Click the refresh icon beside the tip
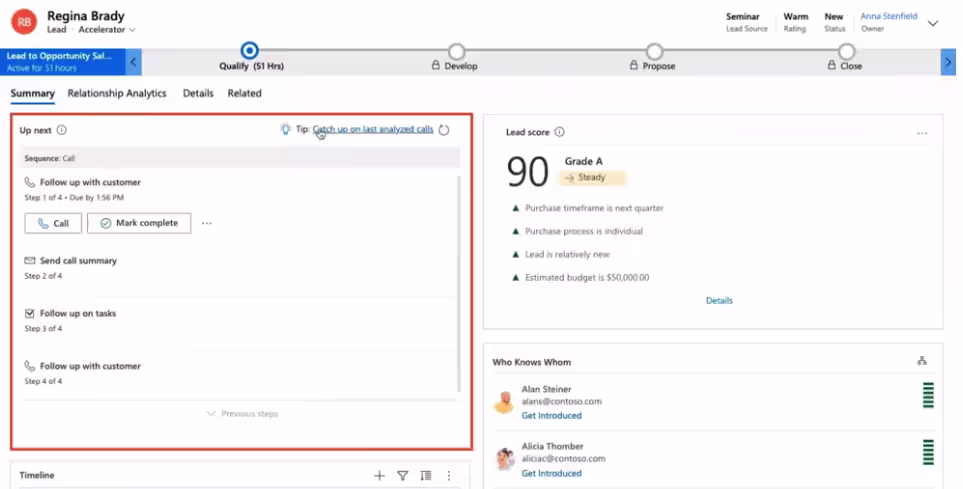Image resolution: width=963 pixels, height=489 pixels. click(444, 130)
